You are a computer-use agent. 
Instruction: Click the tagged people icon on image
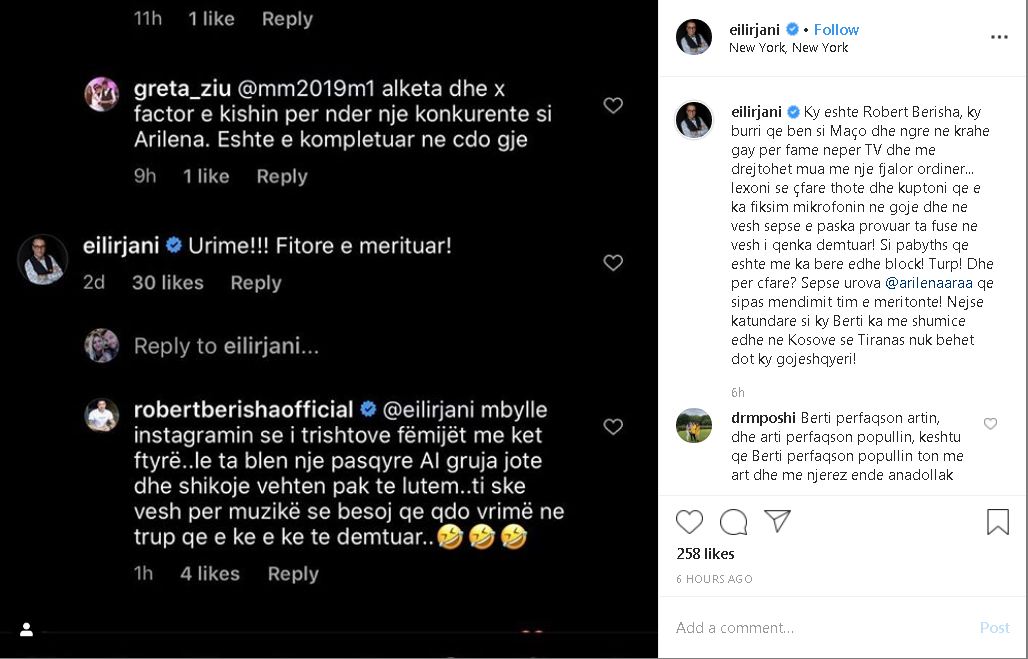coord(26,629)
